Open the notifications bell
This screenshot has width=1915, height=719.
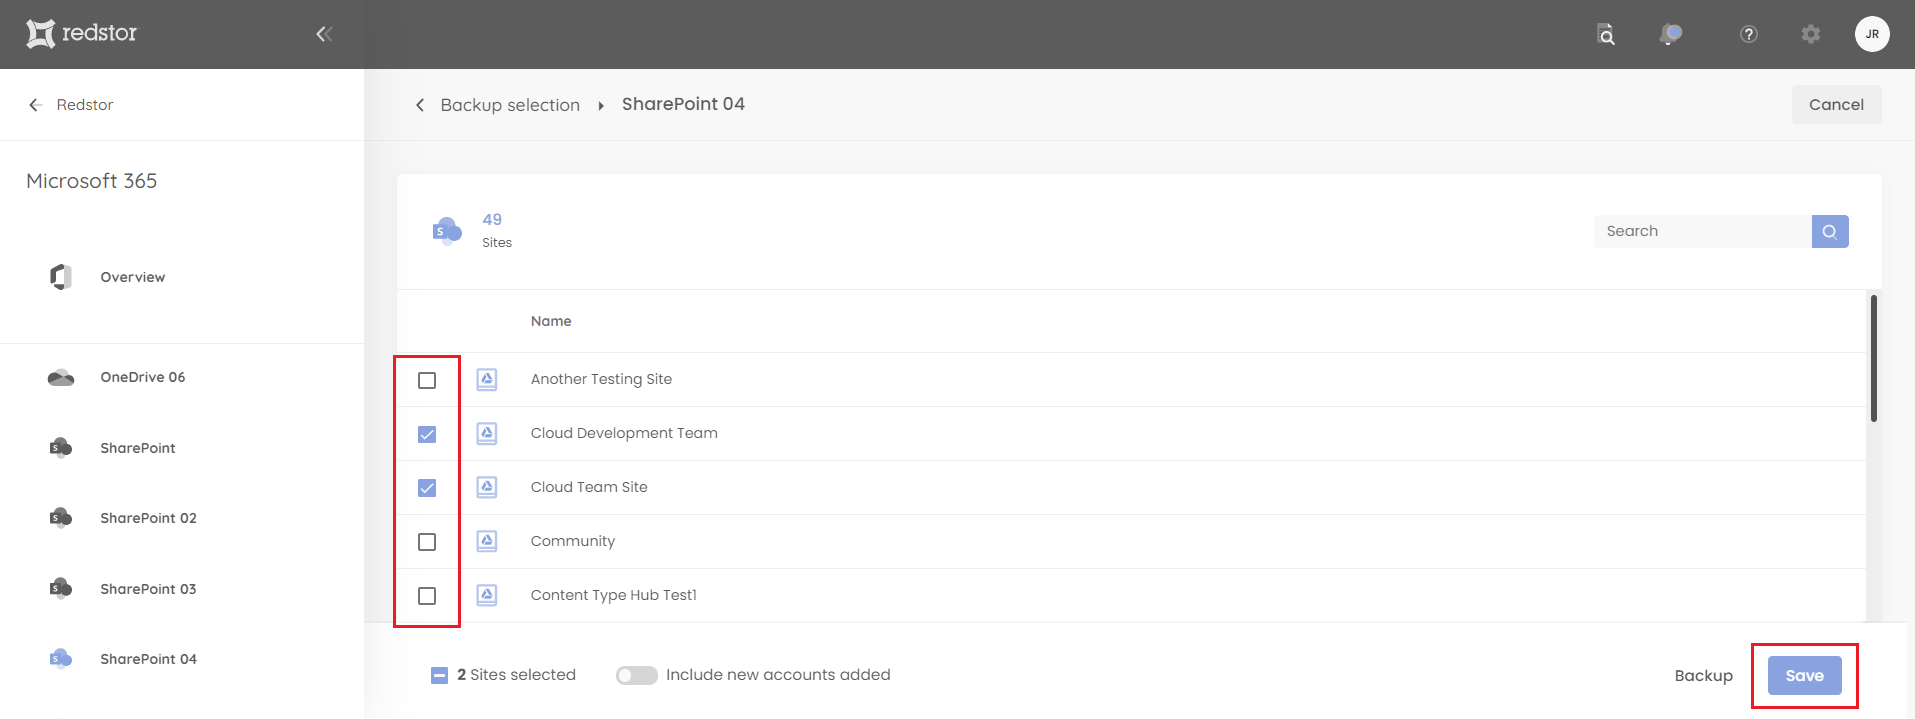[x=1670, y=34]
